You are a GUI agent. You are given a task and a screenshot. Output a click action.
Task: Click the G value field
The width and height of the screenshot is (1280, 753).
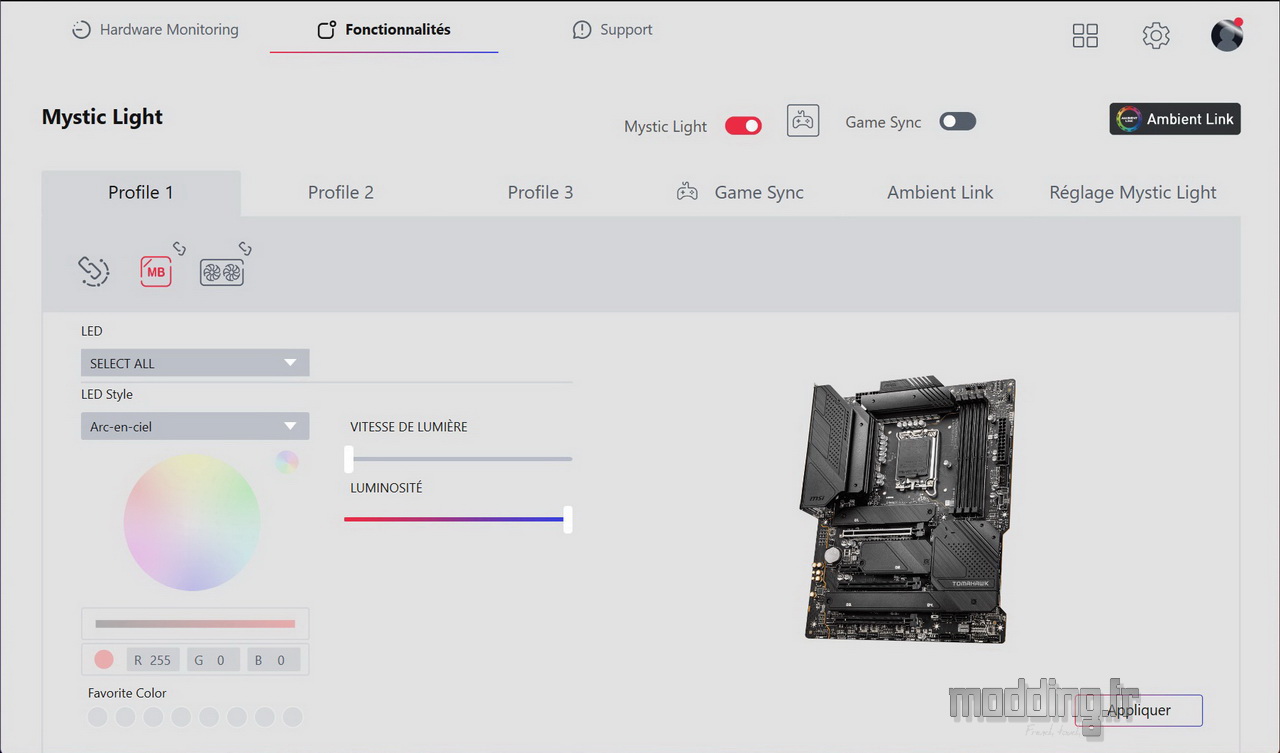(x=213, y=660)
